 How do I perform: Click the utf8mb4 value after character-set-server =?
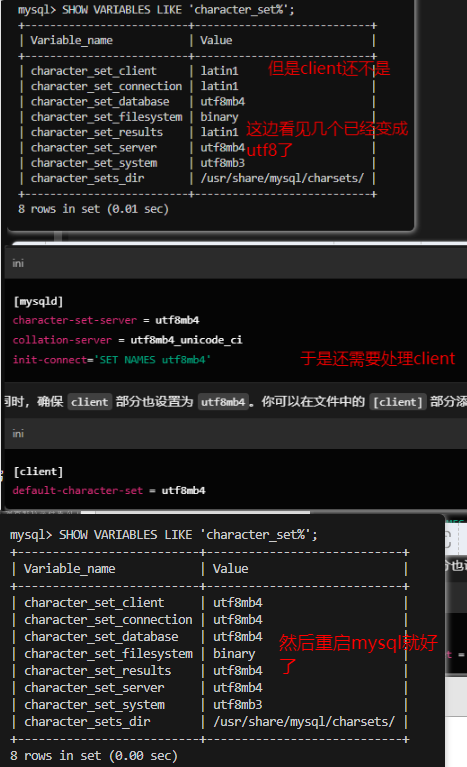tap(177, 320)
